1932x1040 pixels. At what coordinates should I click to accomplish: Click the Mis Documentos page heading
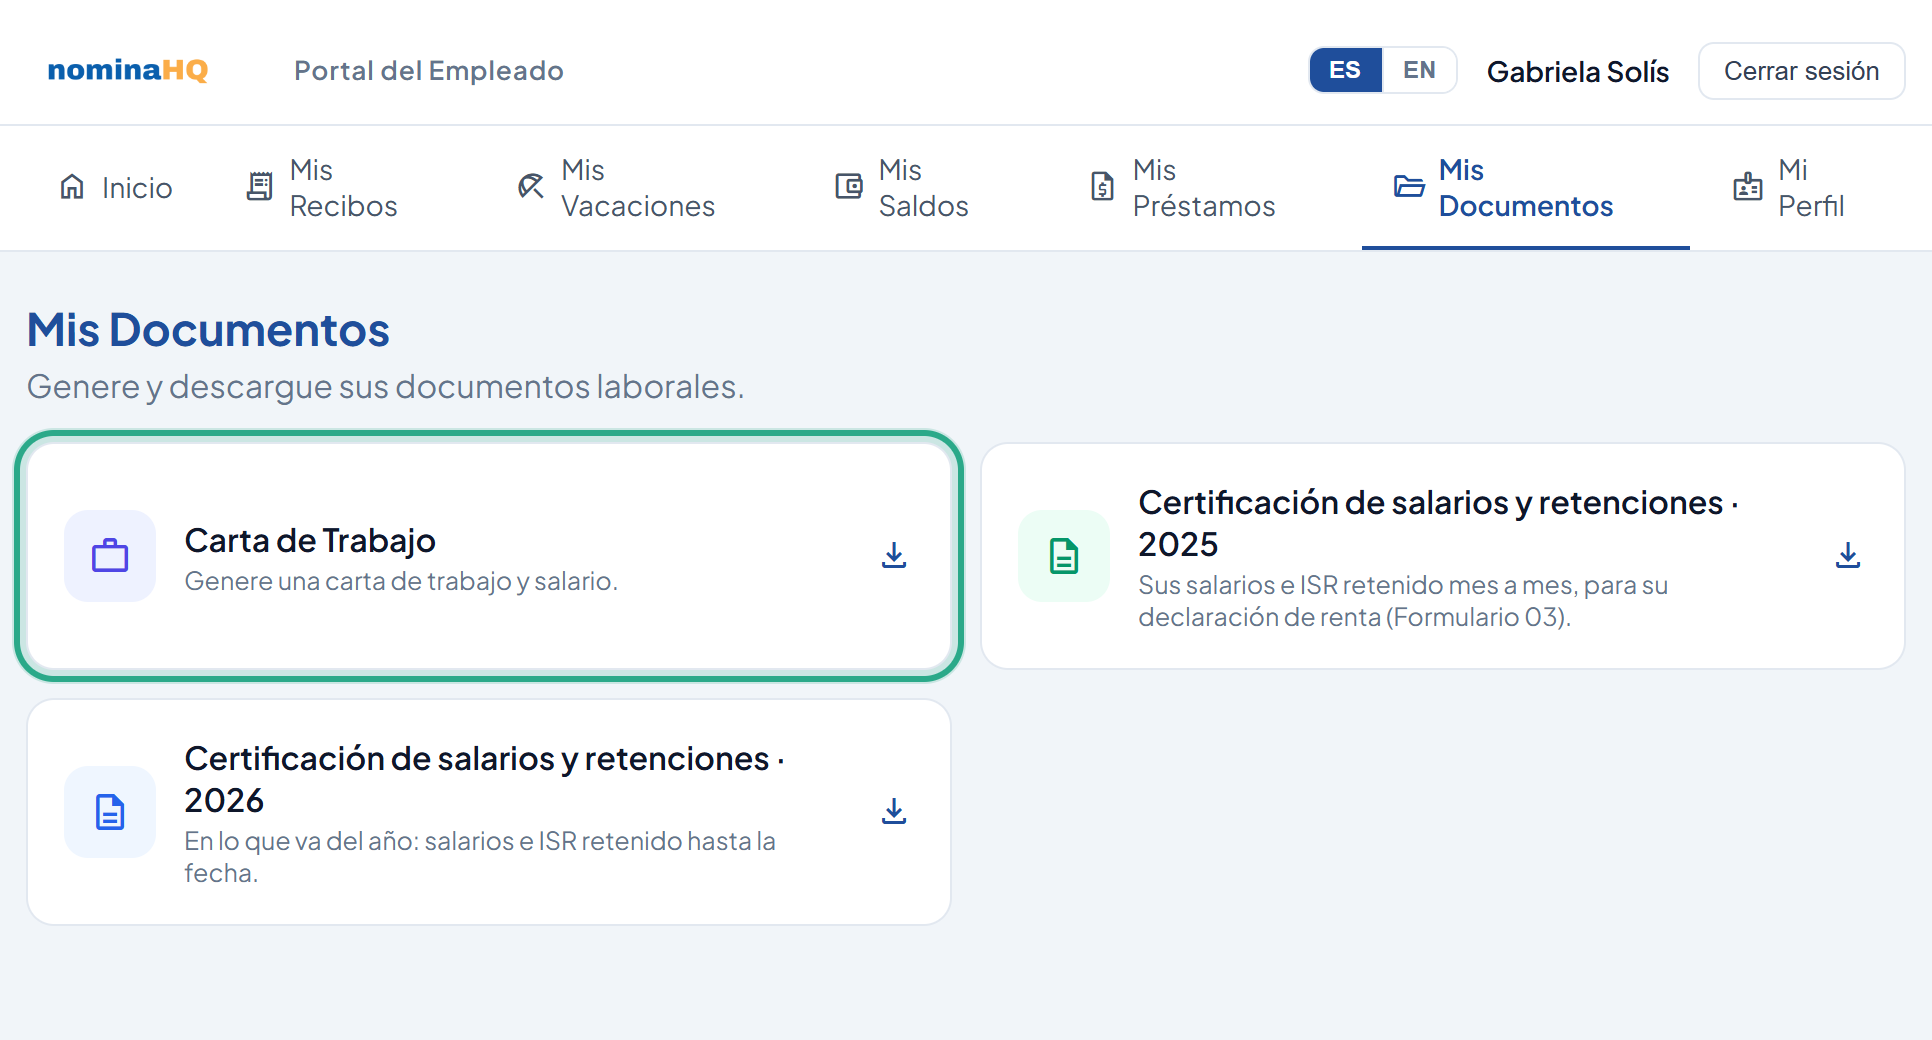208,330
